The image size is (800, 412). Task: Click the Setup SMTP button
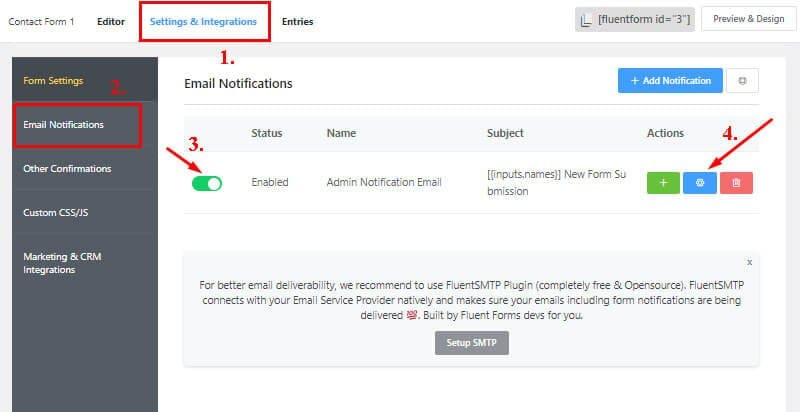(472, 343)
